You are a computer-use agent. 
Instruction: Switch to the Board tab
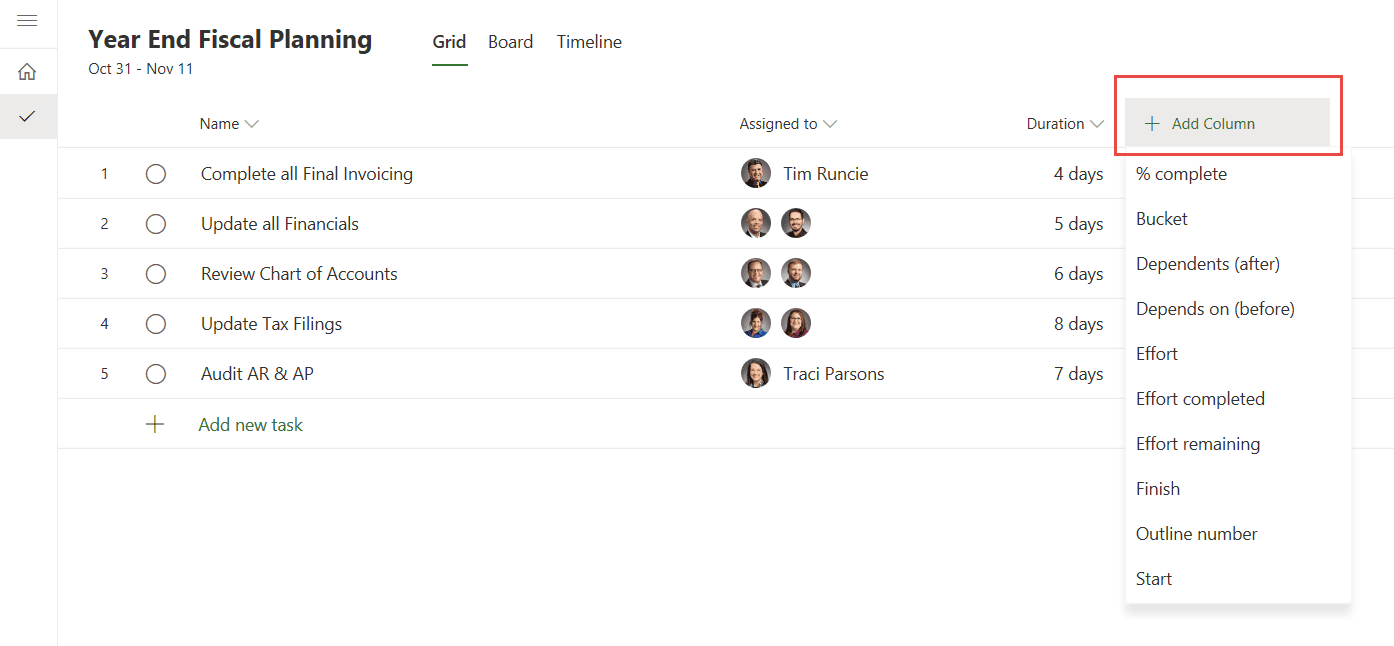[x=510, y=42]
